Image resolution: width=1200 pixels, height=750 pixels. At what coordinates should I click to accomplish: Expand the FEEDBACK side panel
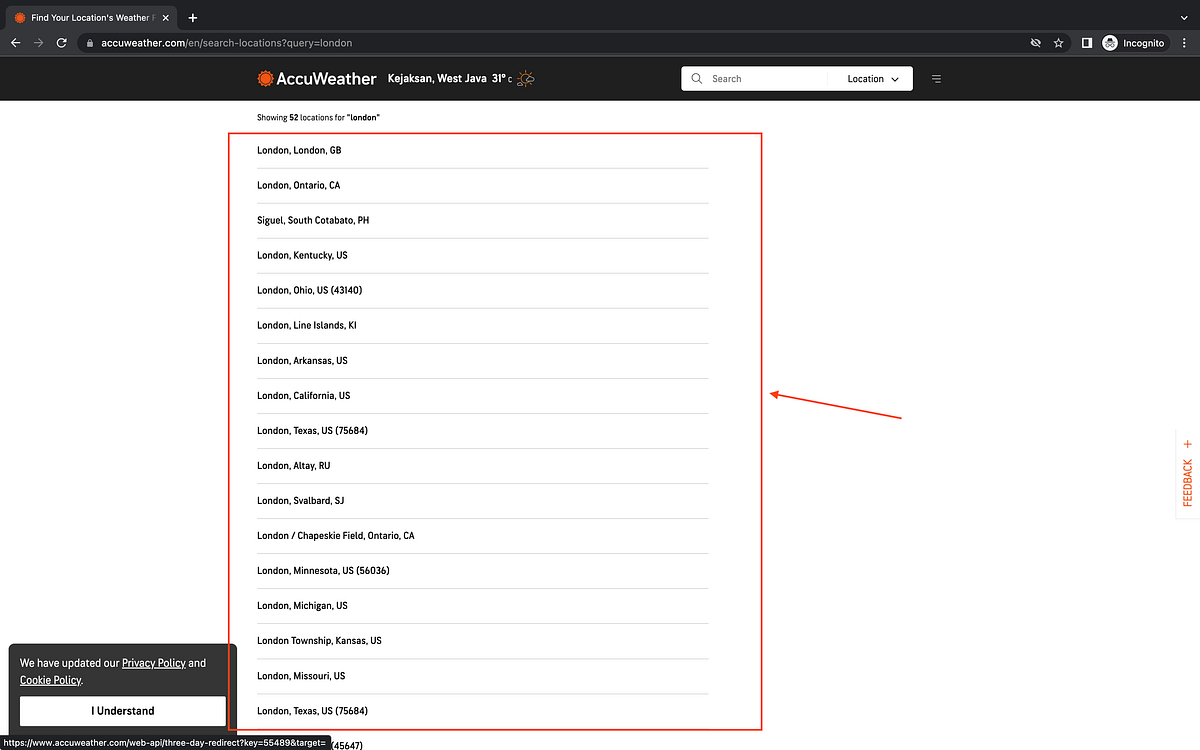point(1186,478)
